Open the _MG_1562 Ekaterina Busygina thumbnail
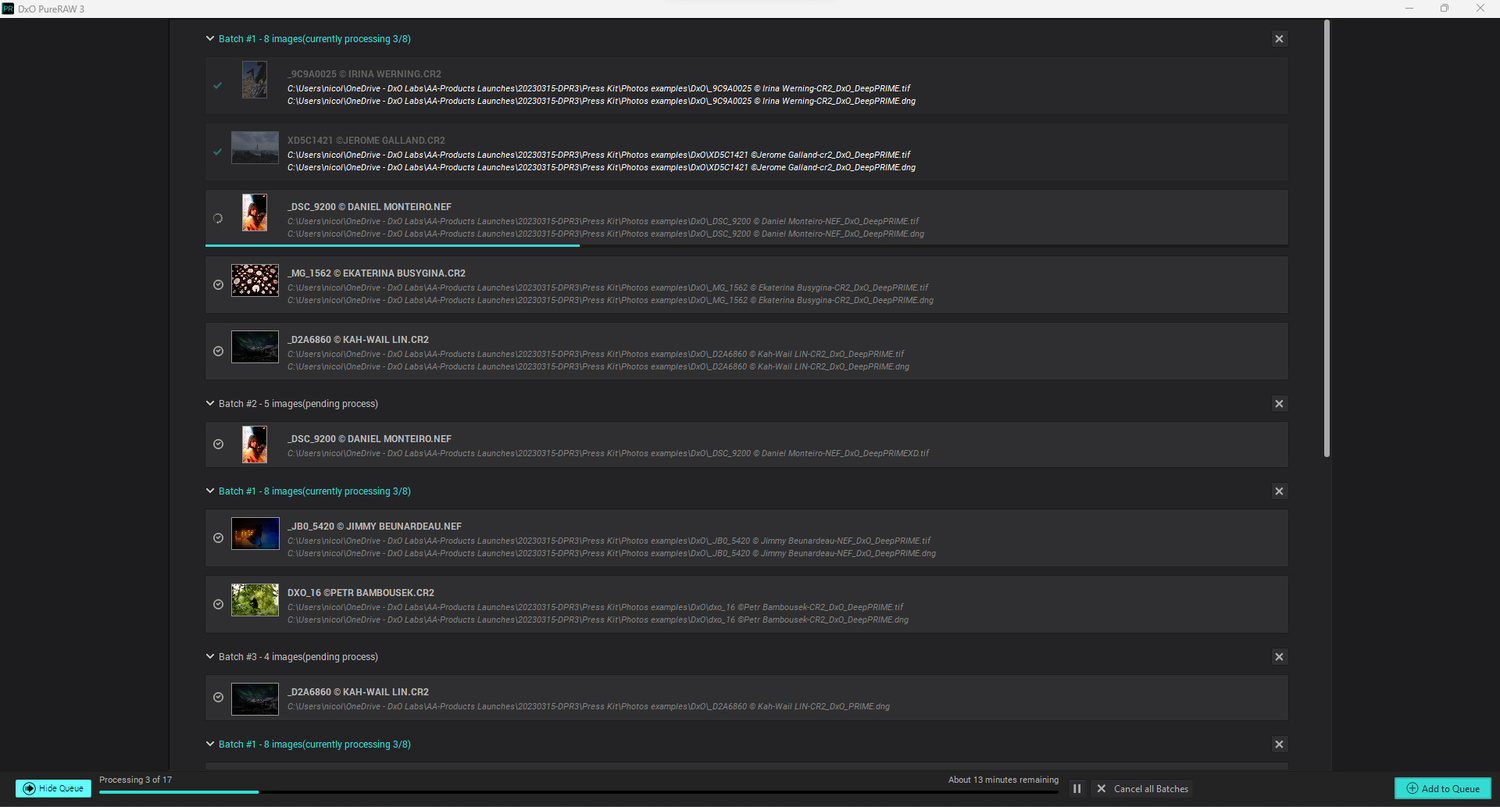The height and width of the screenshot is (807, 1500). pyautogui.click(x=254, y=280)
